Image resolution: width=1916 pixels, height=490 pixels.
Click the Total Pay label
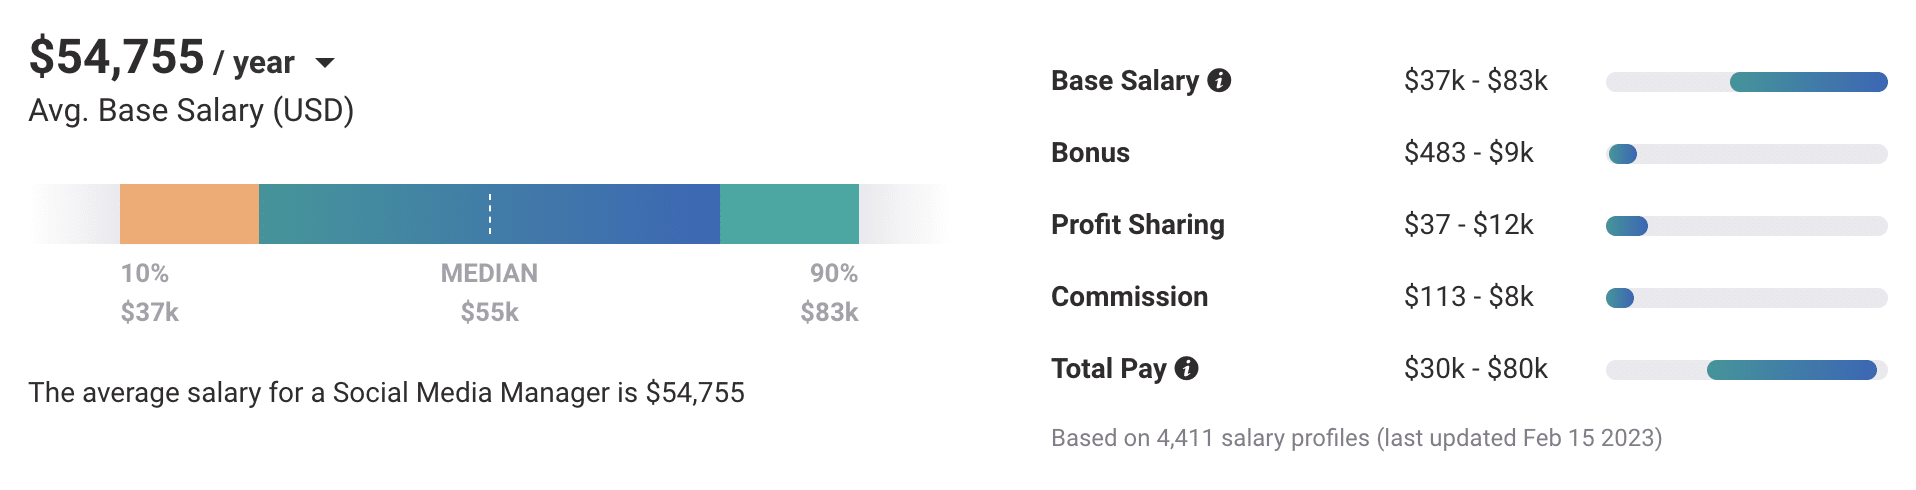coord(1108,369)
